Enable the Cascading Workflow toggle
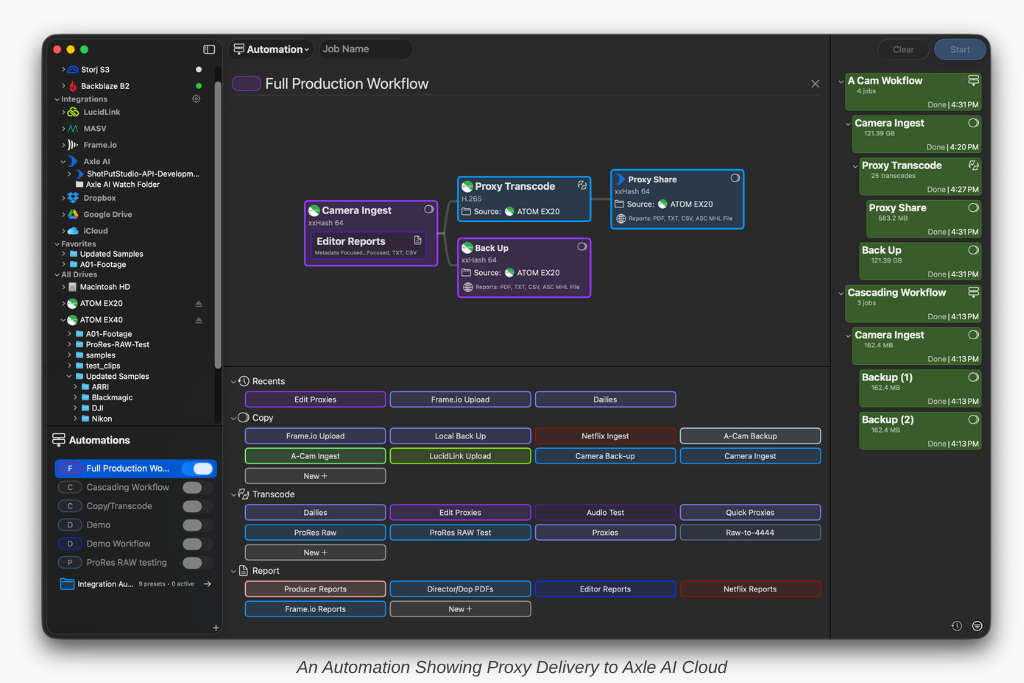The image size is (1024, 683). tap(192, 487)
